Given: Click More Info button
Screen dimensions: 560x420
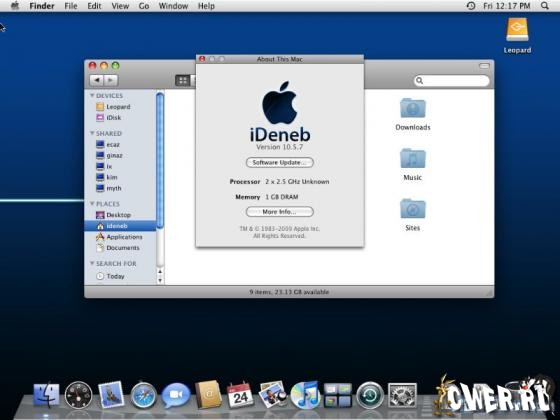Looking at the screenshot, I should click(x=280, y=212).
